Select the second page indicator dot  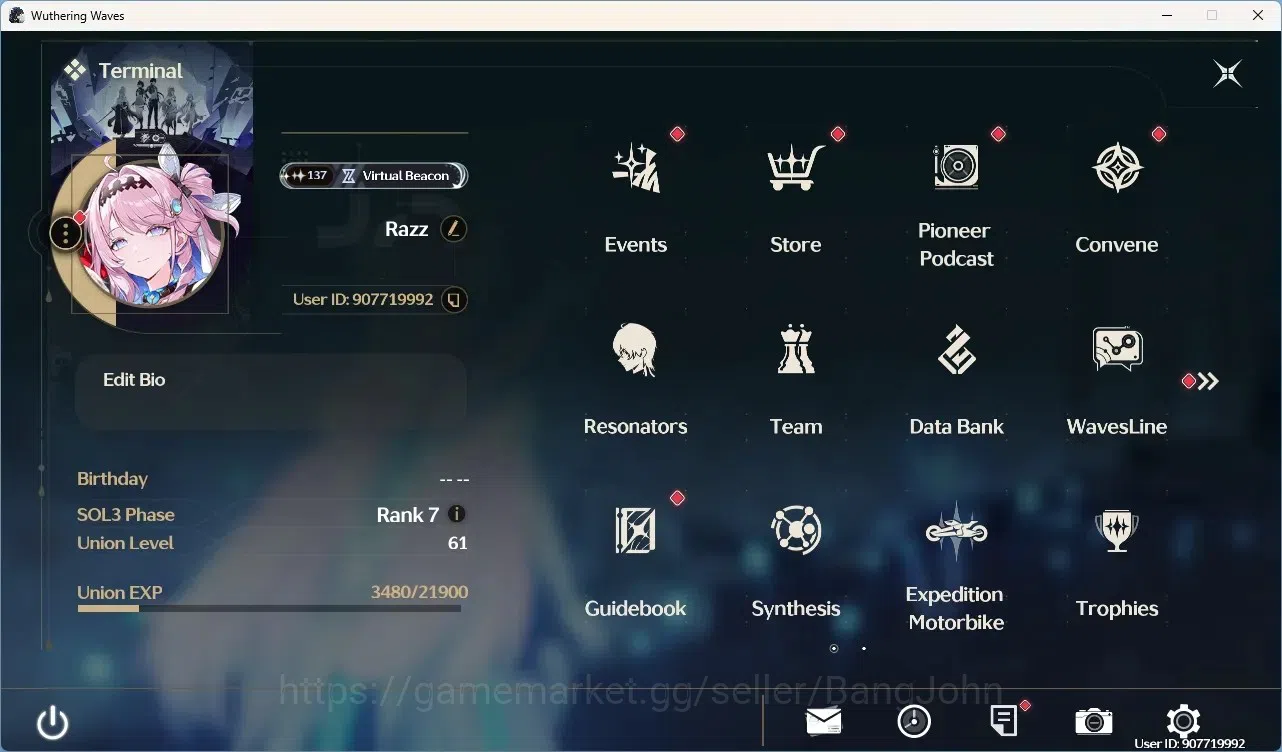(864, 648)
